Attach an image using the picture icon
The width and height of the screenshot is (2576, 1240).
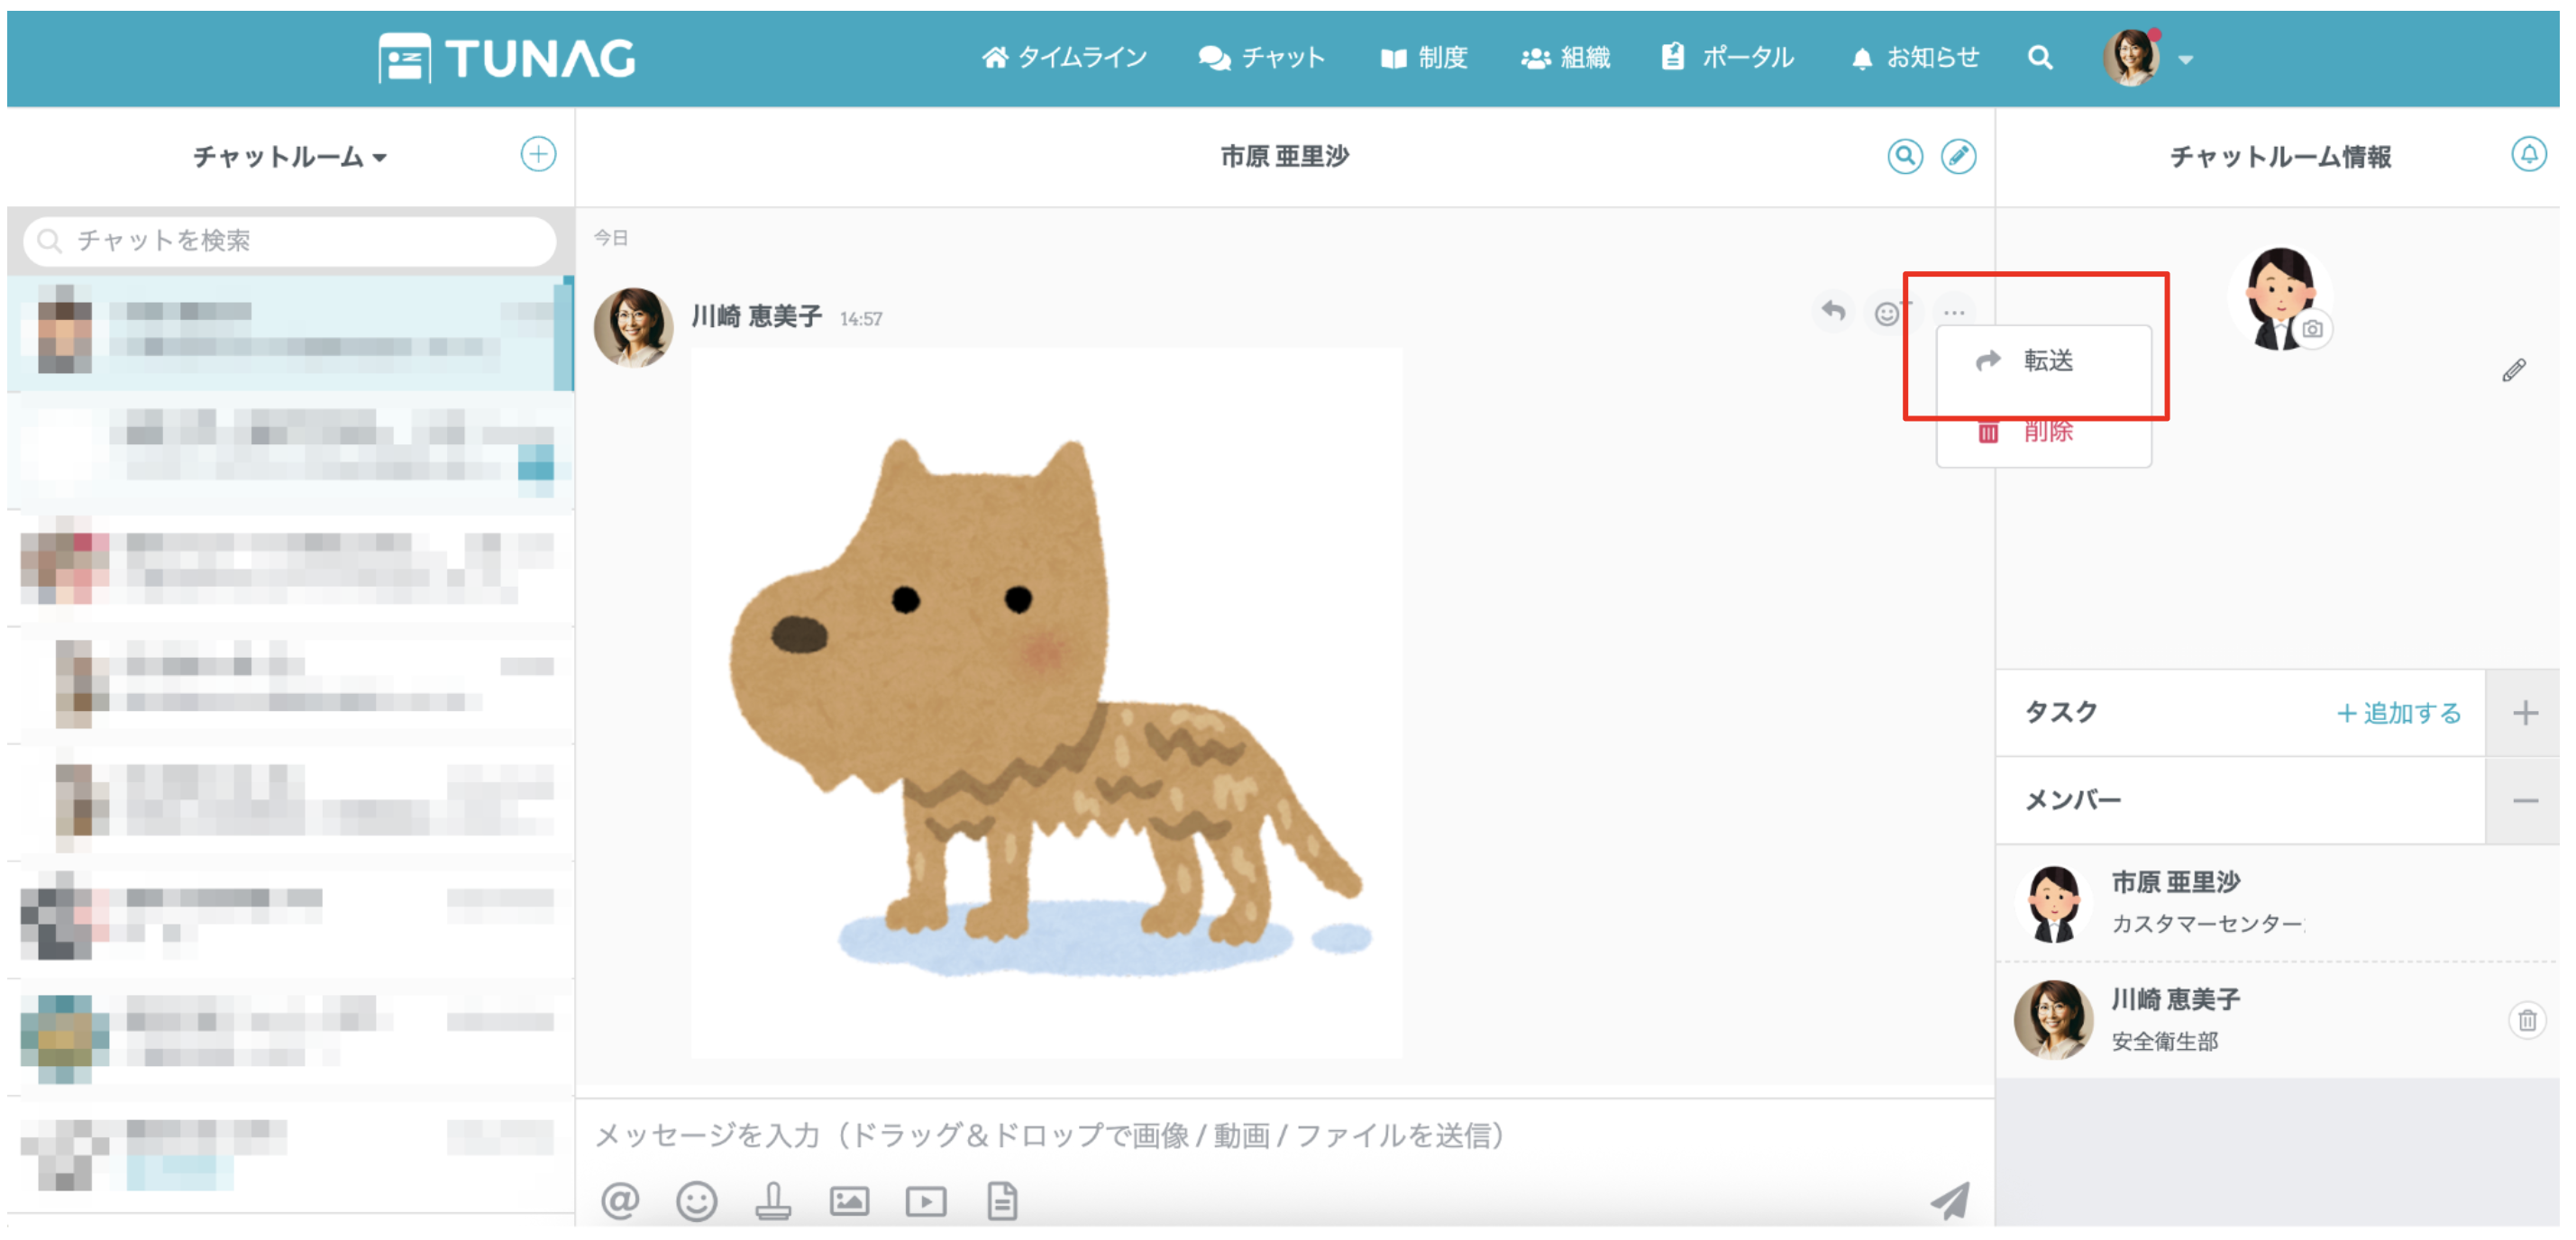(849, 1200)
